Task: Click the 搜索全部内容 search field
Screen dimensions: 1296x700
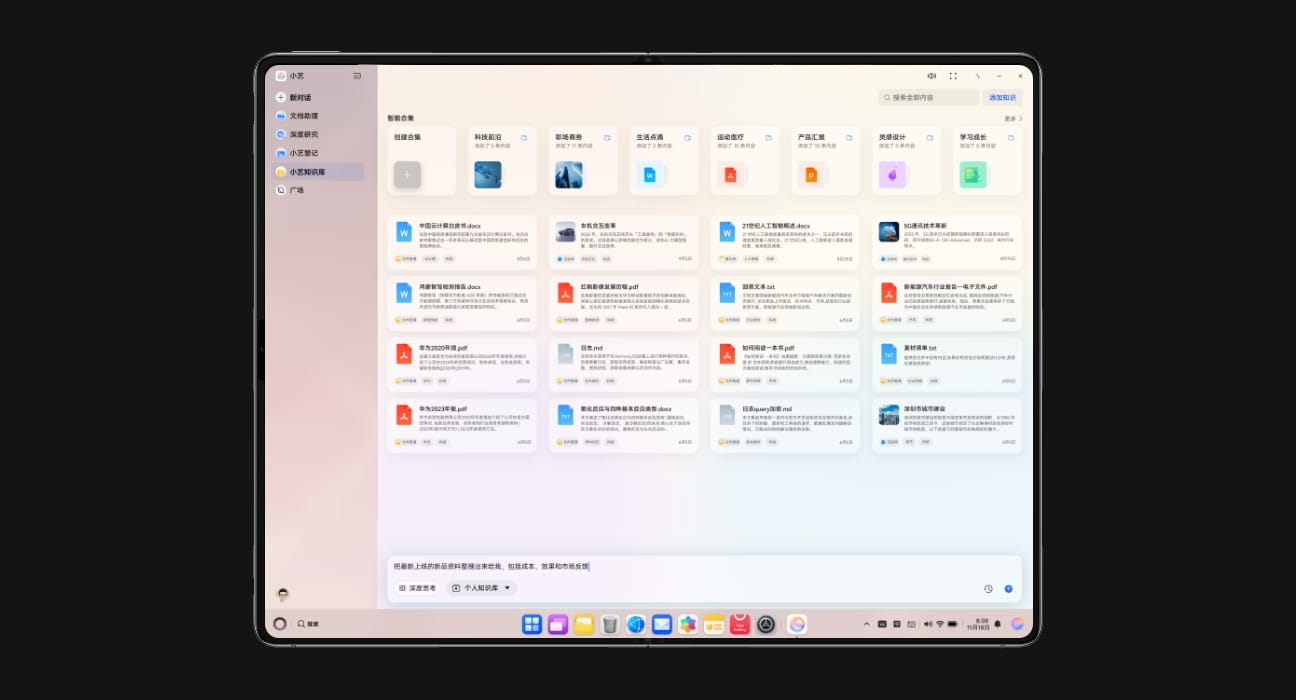Action: tap(928, 98)
